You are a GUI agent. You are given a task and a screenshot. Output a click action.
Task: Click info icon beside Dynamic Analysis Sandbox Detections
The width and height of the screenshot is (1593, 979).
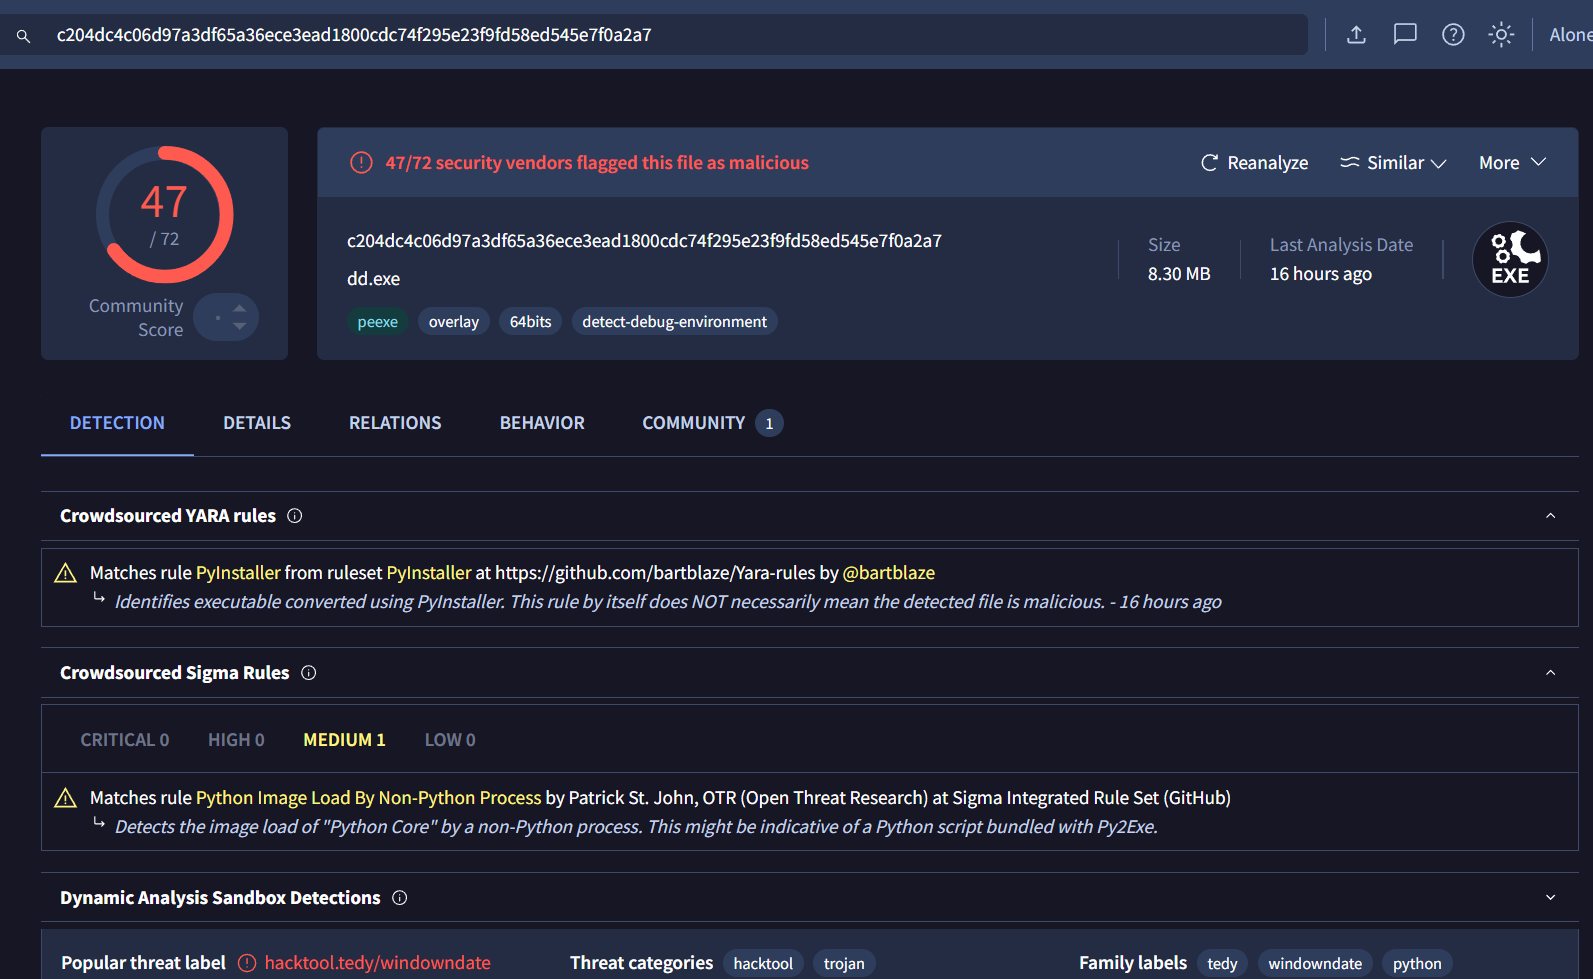(400, 898)
